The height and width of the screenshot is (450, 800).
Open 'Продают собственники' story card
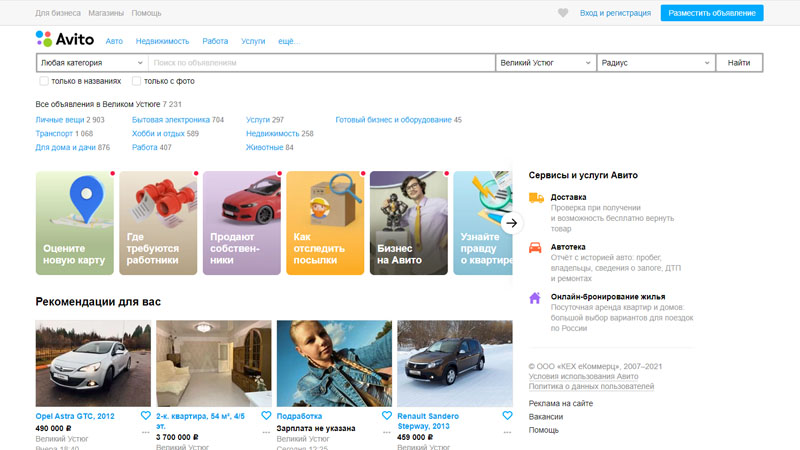click(x=242, y=223)
